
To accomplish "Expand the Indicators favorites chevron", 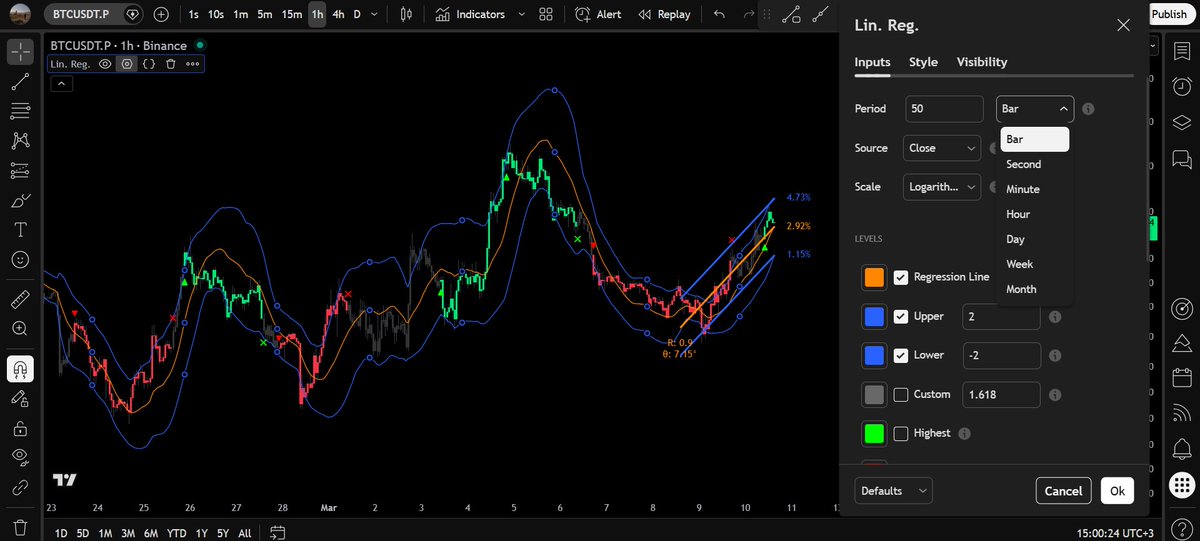I will click(x=521, y=14).
